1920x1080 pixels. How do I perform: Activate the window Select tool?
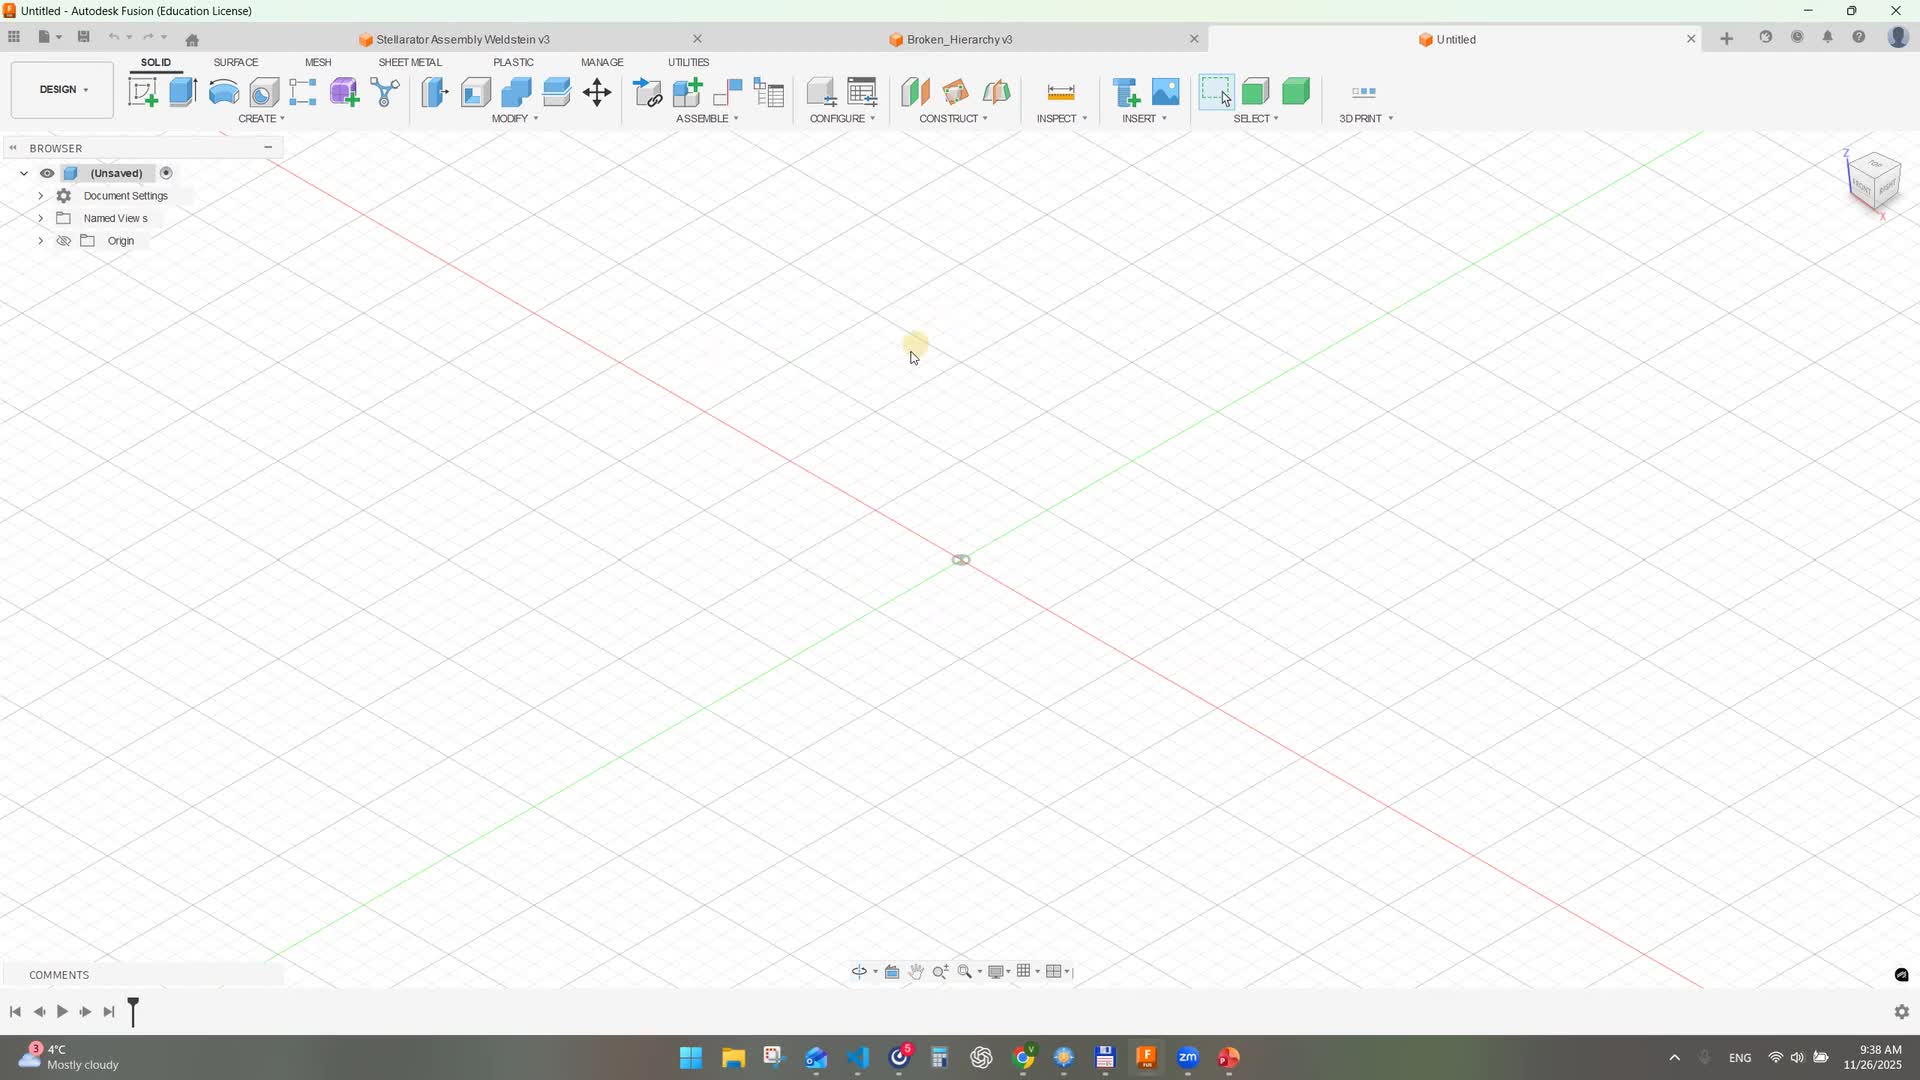pos(1216,92)
